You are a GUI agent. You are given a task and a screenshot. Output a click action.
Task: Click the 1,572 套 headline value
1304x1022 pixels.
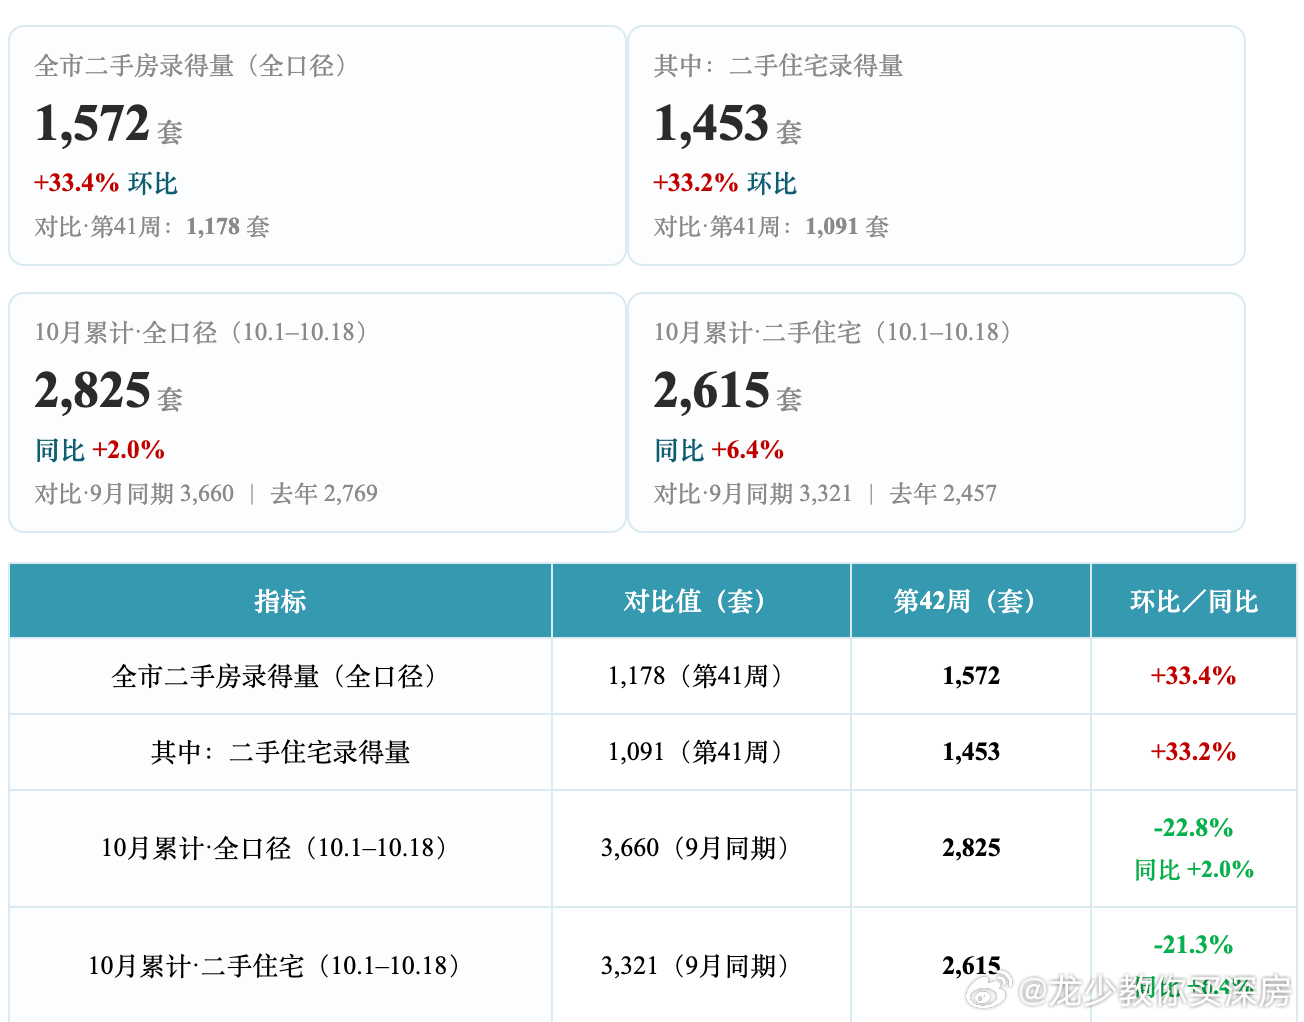coord(109,126)
